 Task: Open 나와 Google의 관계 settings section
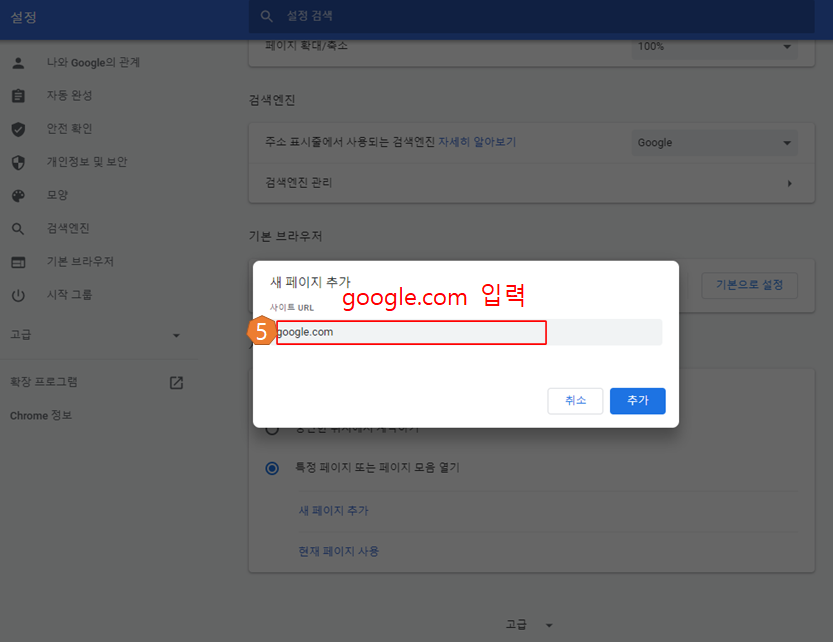coord(94,63)
